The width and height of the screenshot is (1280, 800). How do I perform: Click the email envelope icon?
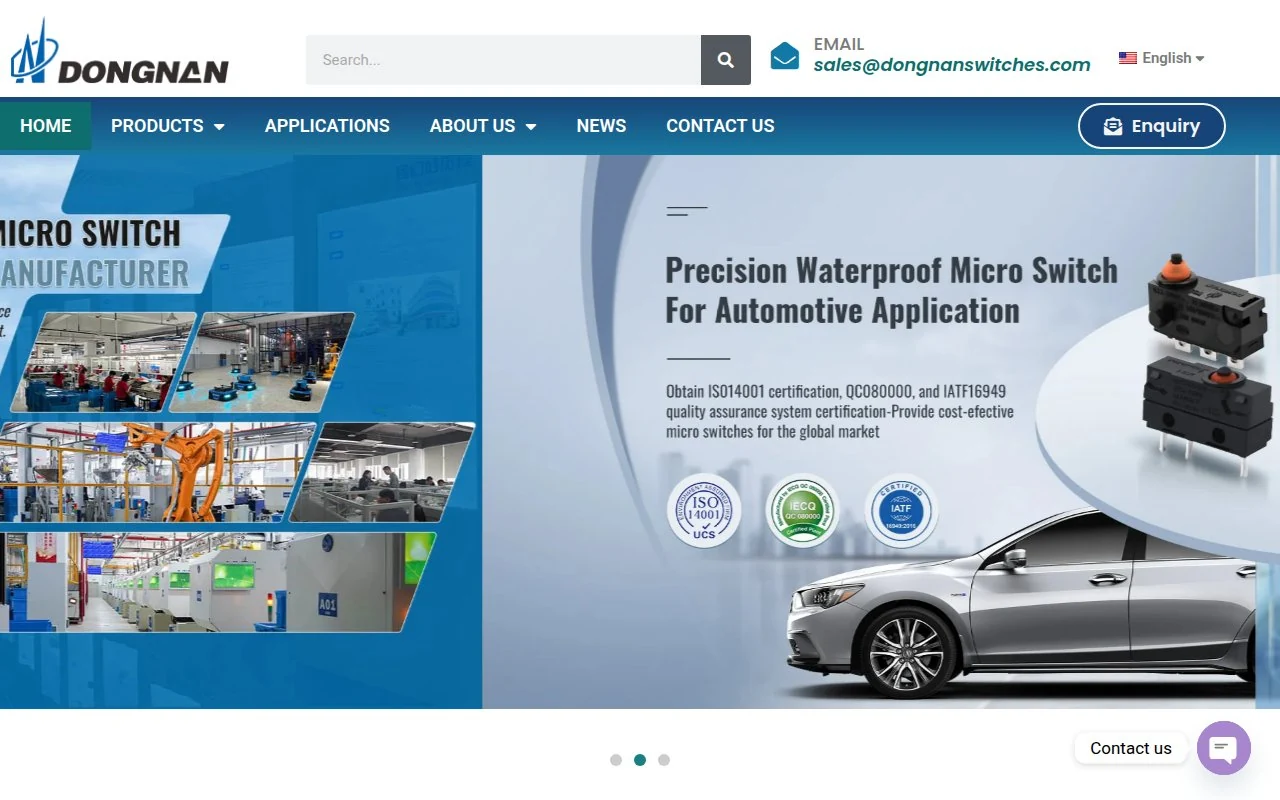(785, 56)
